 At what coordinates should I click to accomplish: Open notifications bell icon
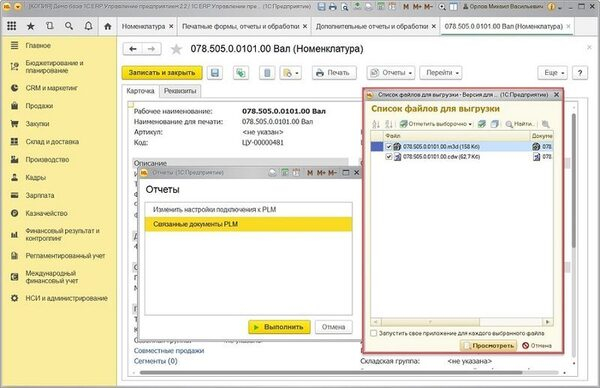[88, 26]
